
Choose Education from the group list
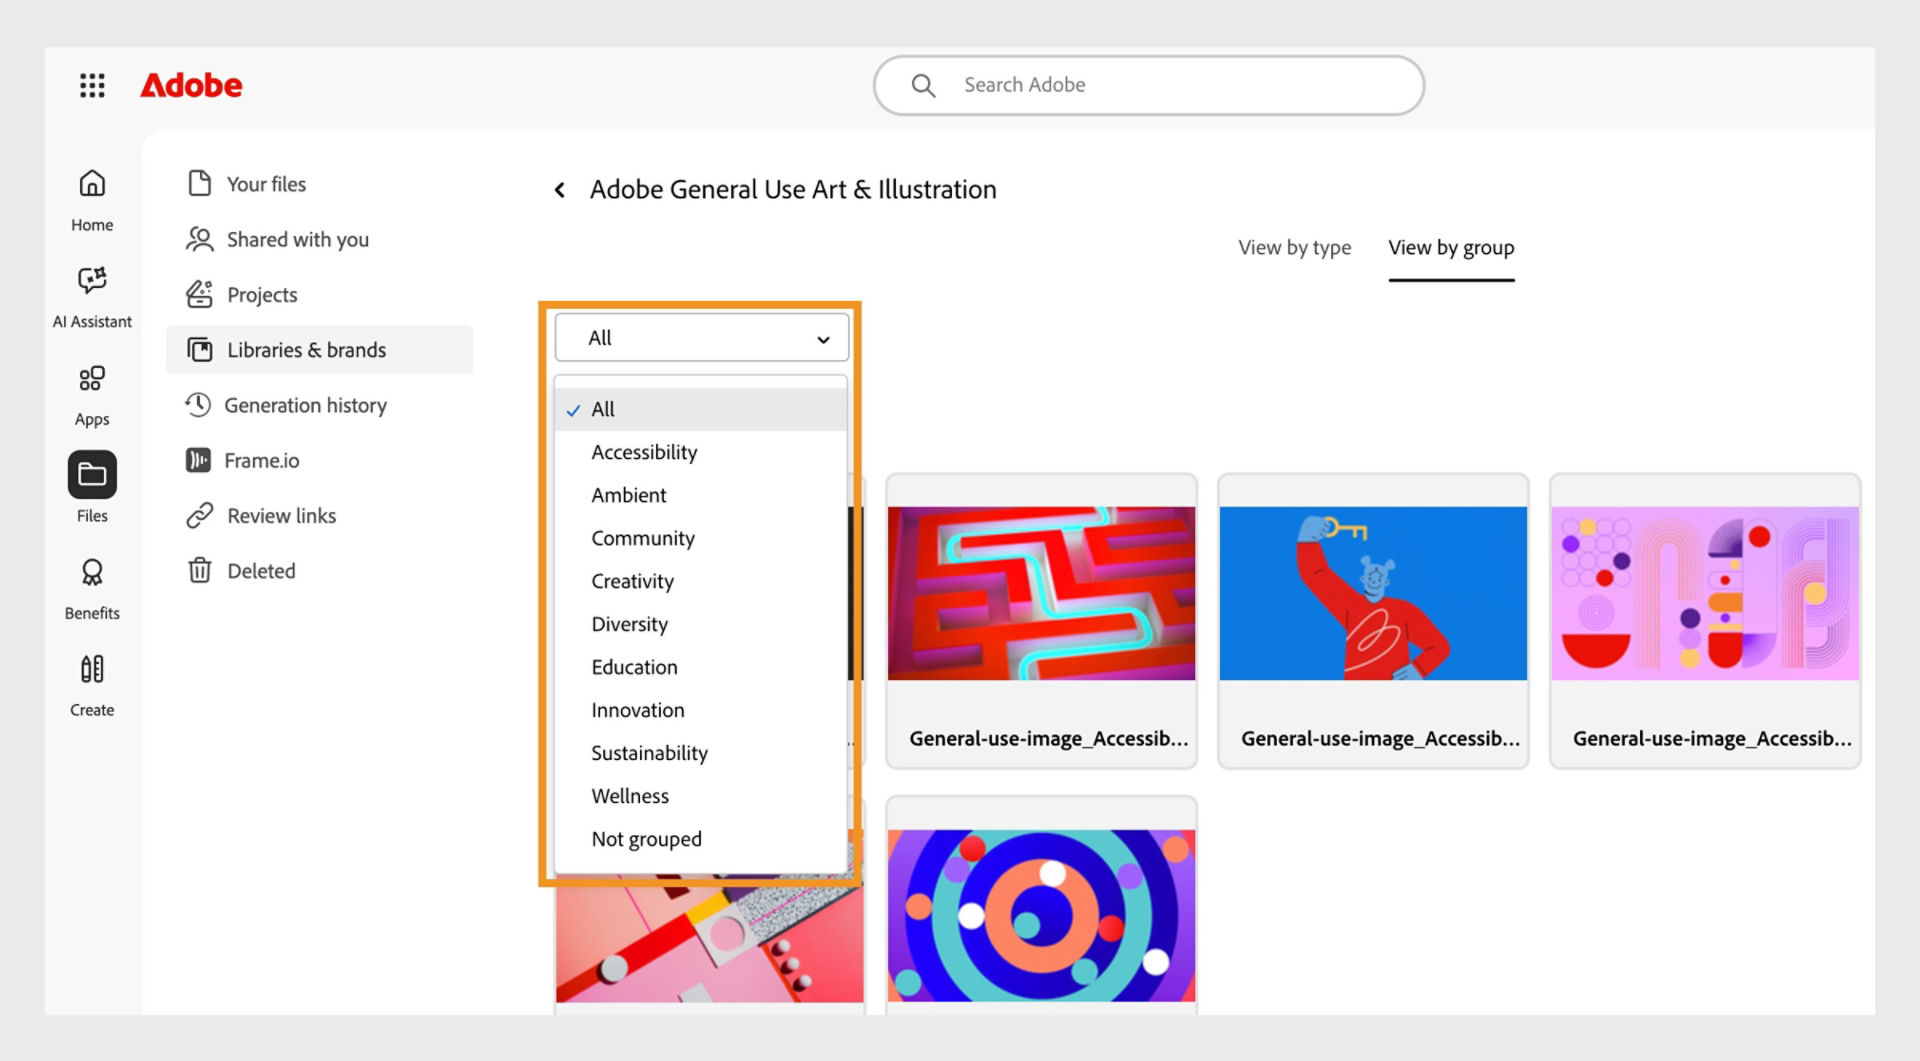point(701,667)
